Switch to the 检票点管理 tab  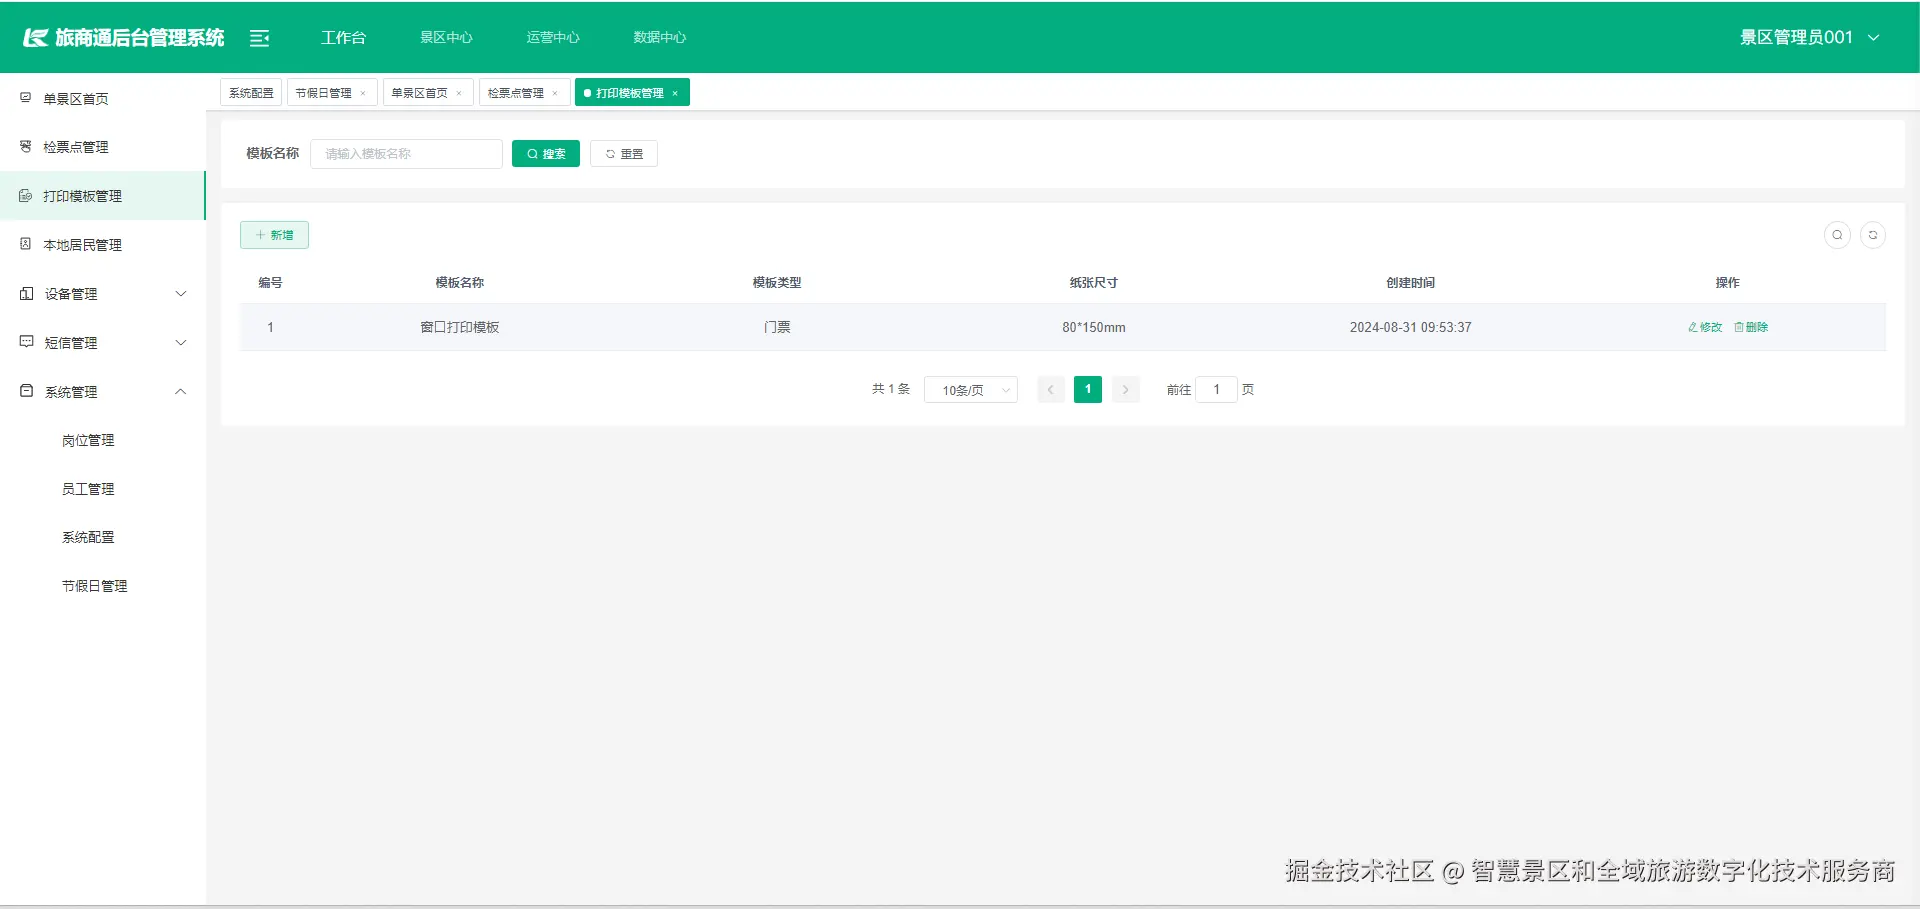tap(516, 93)
